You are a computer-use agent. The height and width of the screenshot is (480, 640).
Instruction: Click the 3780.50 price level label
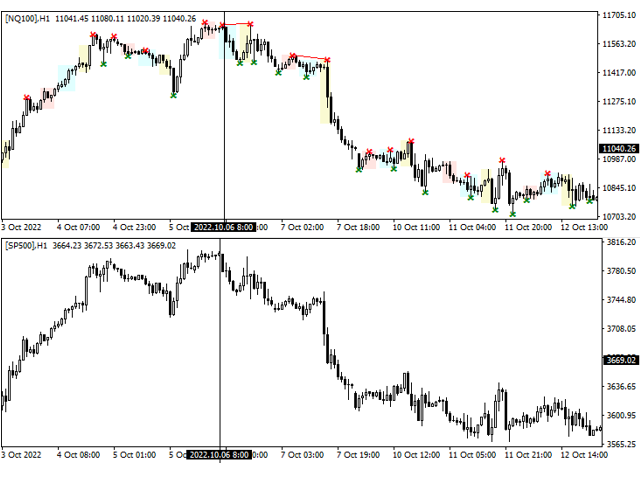tap(621, 271)
